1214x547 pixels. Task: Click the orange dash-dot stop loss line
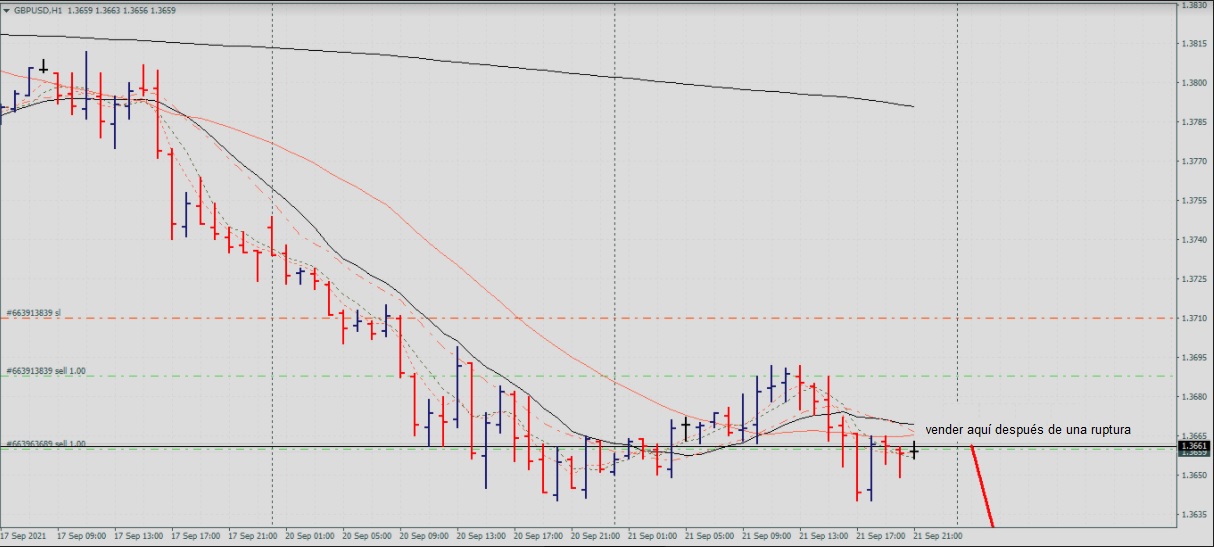coord(600,318)
